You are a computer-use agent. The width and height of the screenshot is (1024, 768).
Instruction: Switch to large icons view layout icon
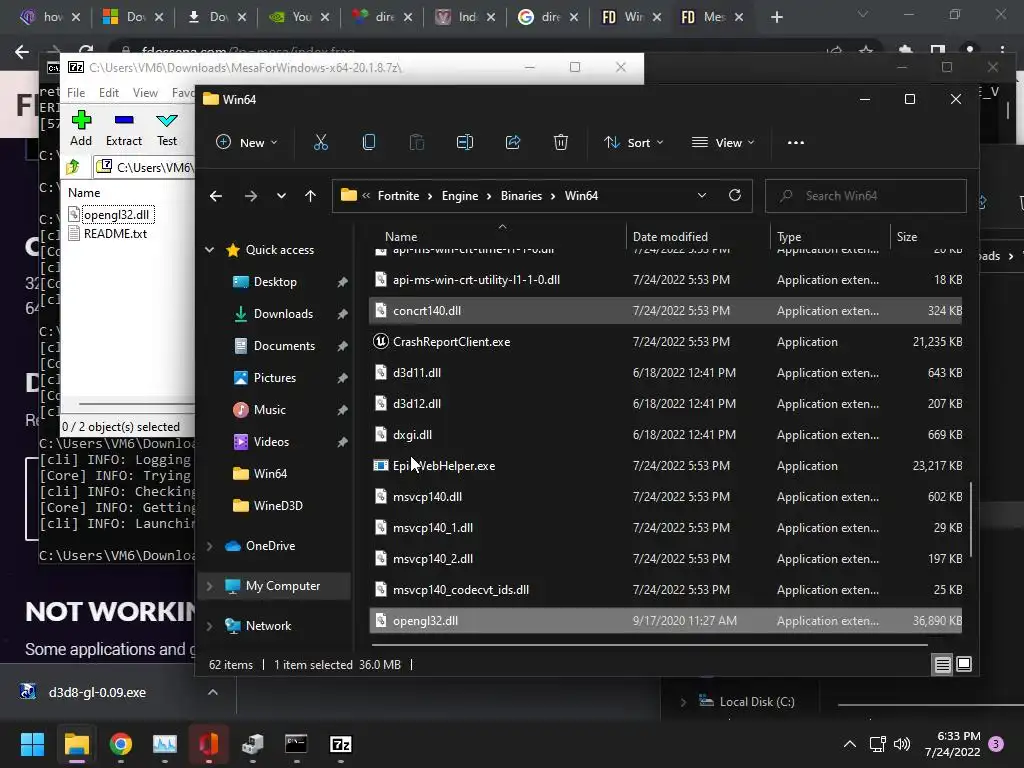point(964,665)
